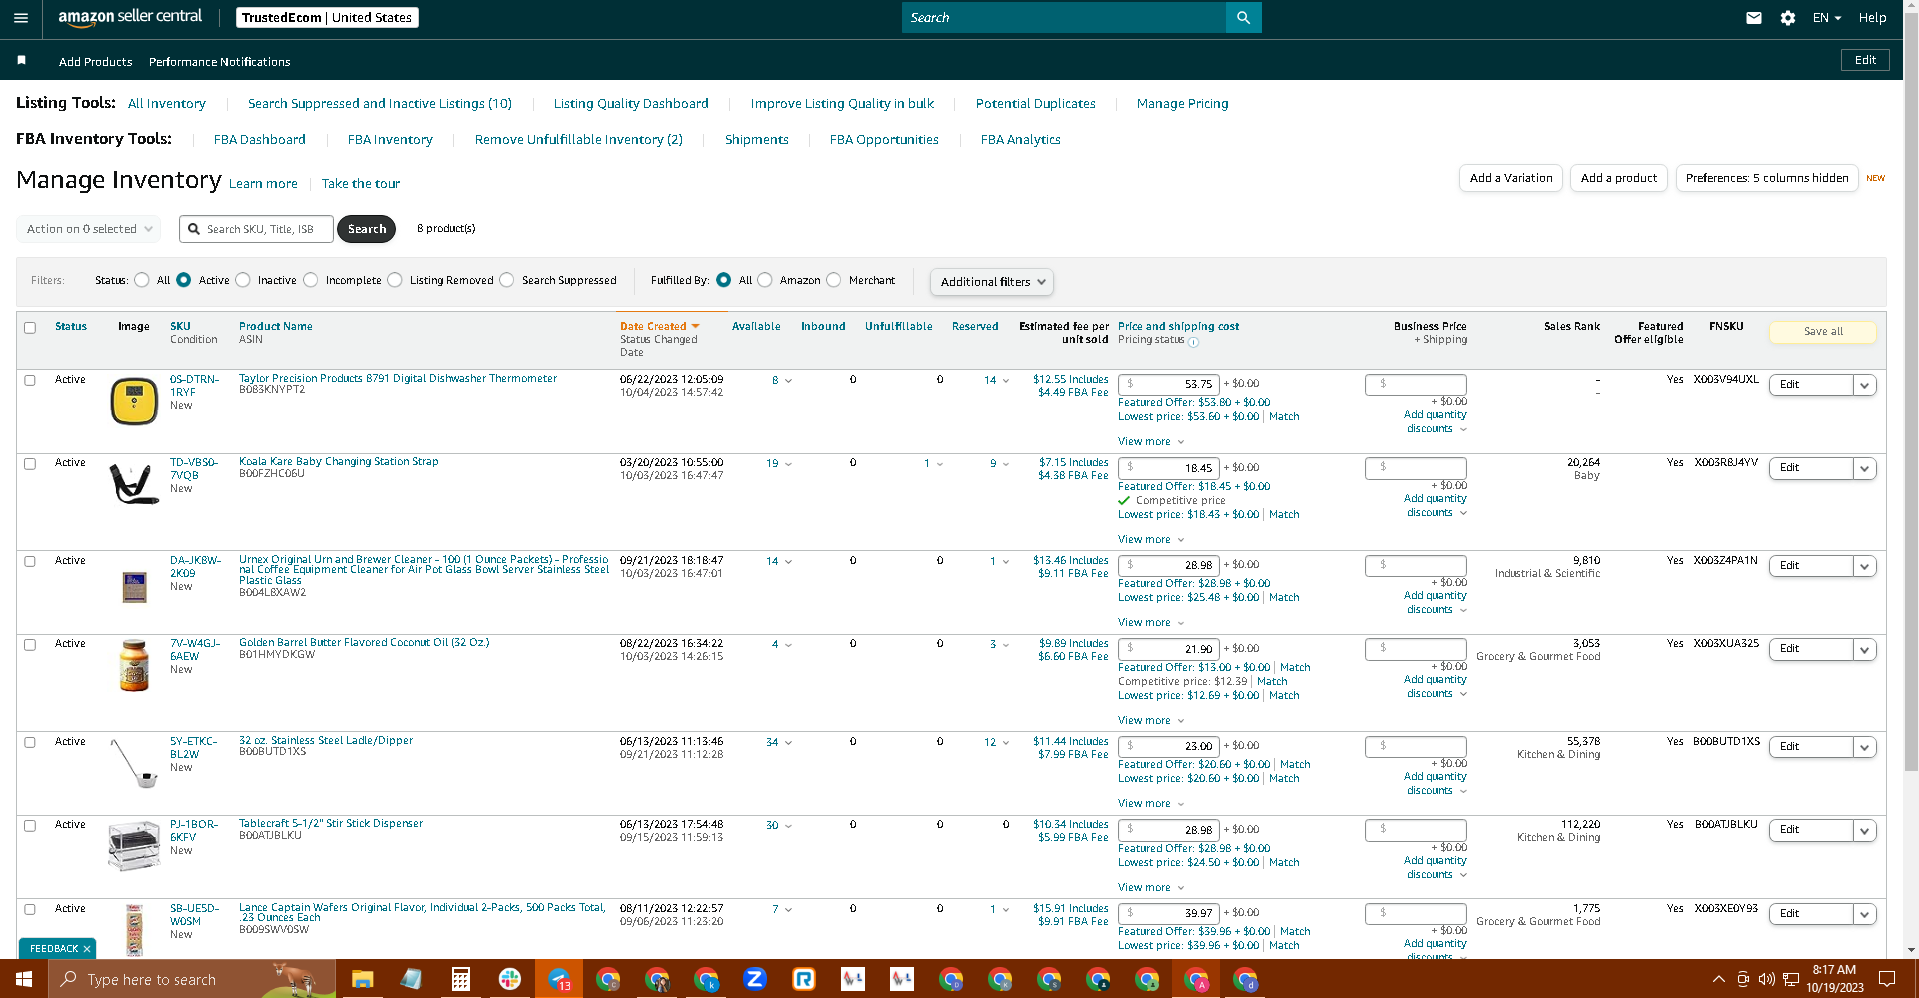
Task: Expand the Additional filters dropdown
Action: click(991, 282)
